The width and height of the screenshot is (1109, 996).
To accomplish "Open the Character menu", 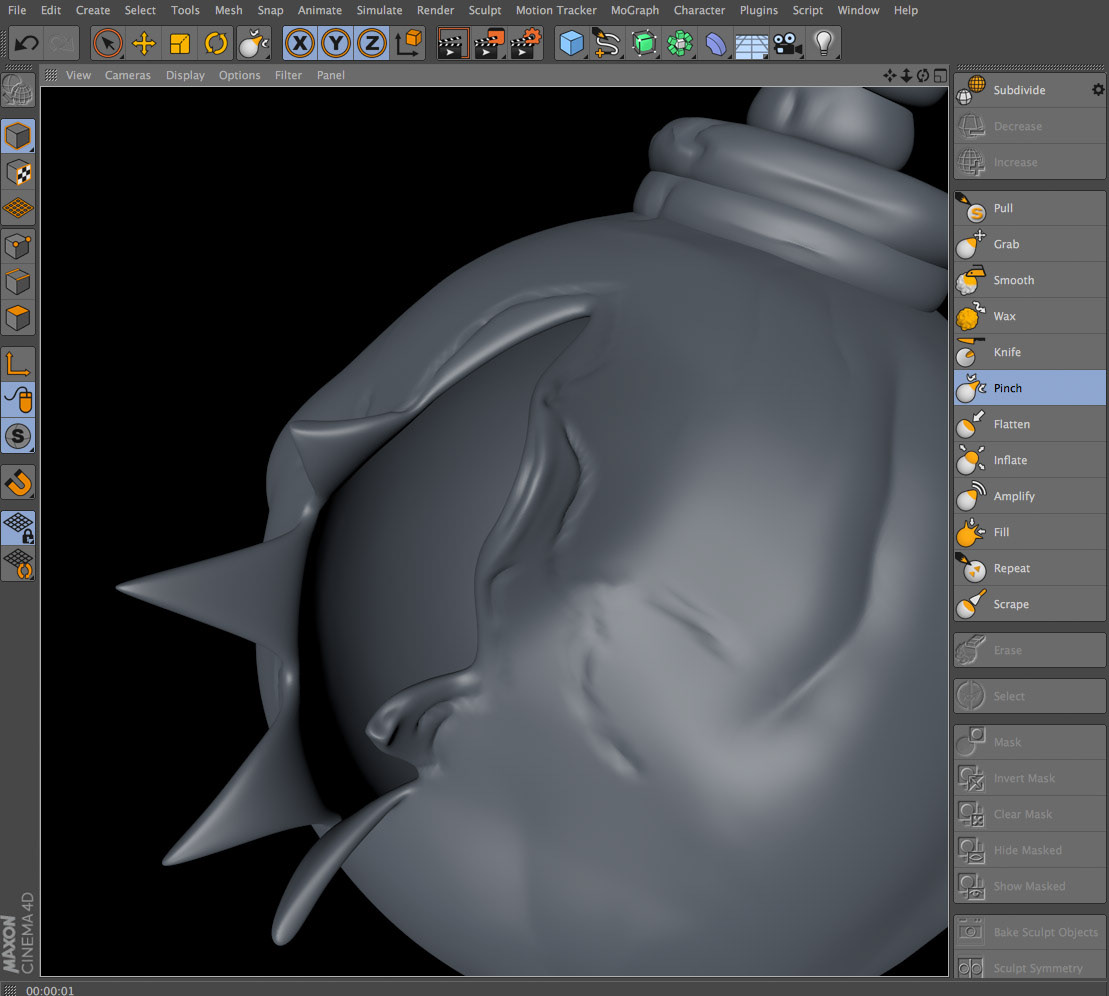I will (699, 10).
